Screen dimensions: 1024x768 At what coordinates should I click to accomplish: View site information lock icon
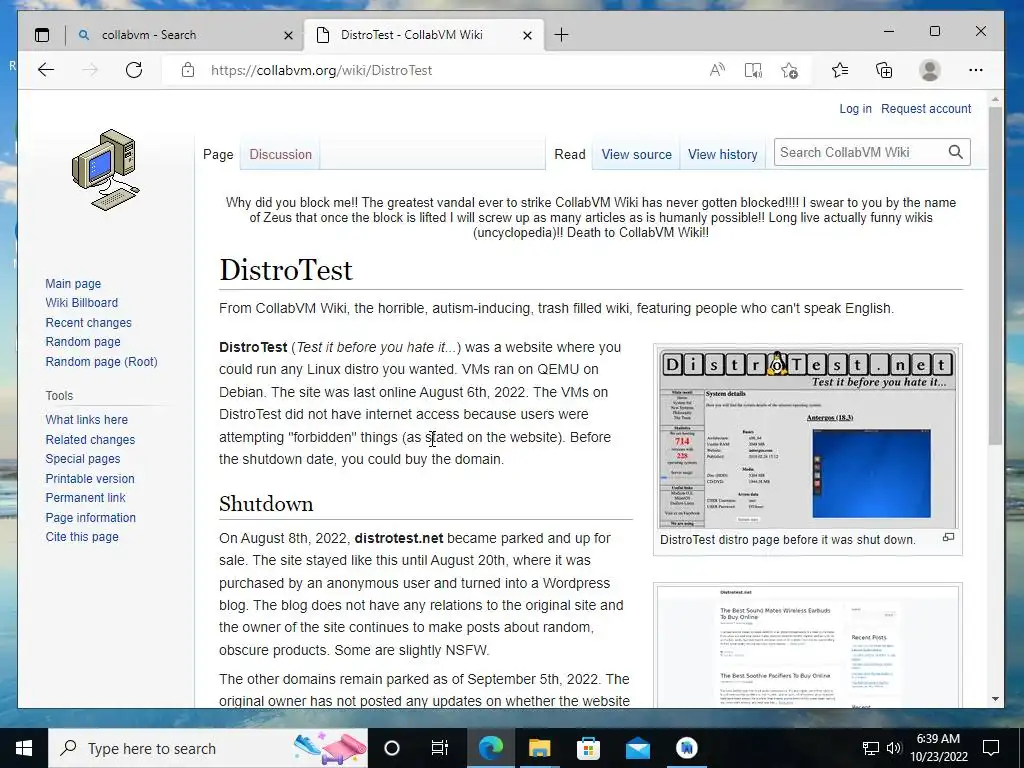tap(188, 70)
